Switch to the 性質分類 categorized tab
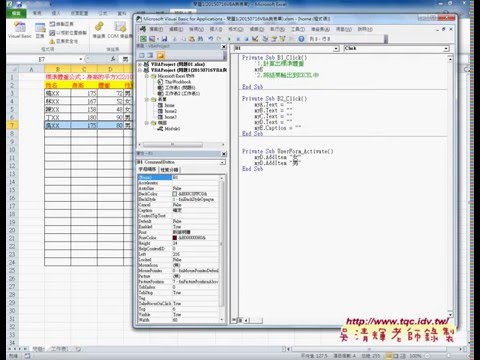 (169, 170)
